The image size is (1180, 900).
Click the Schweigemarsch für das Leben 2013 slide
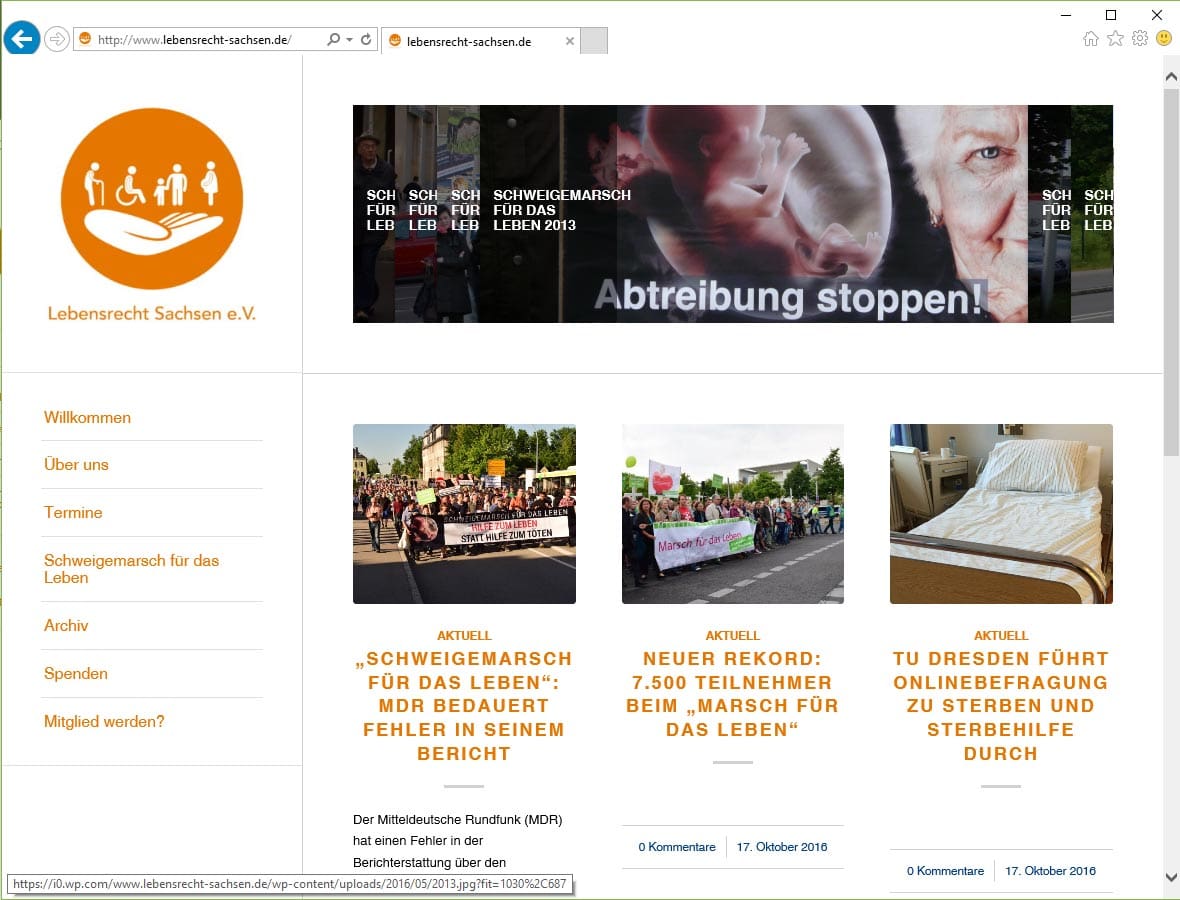coord(560,211)
